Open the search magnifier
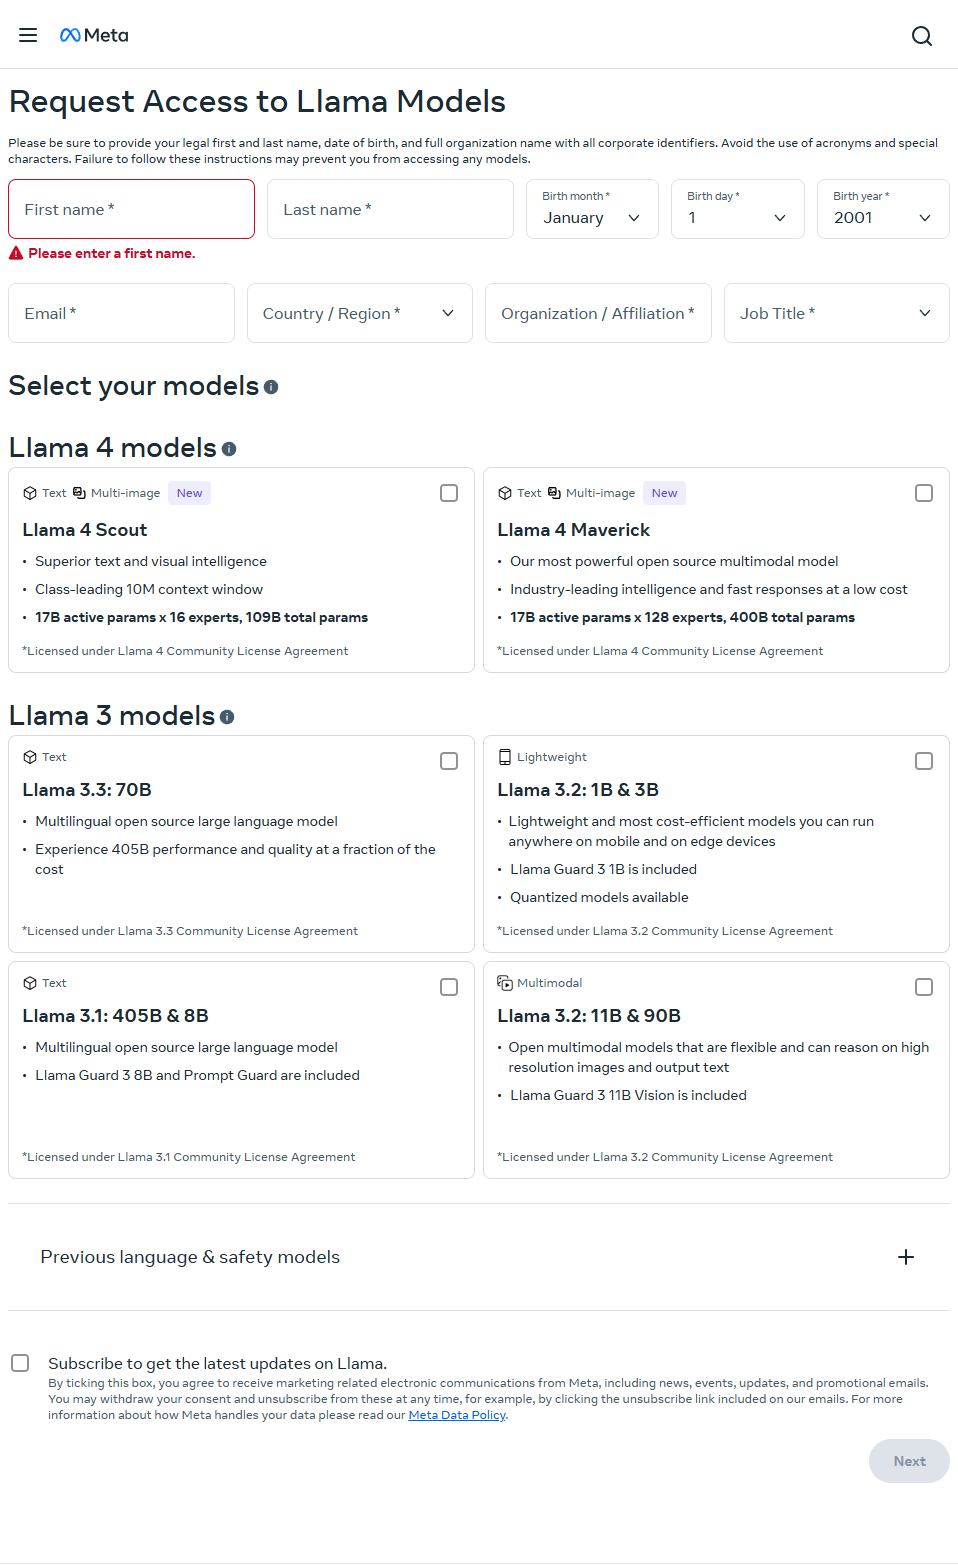 tap(921, 35)
